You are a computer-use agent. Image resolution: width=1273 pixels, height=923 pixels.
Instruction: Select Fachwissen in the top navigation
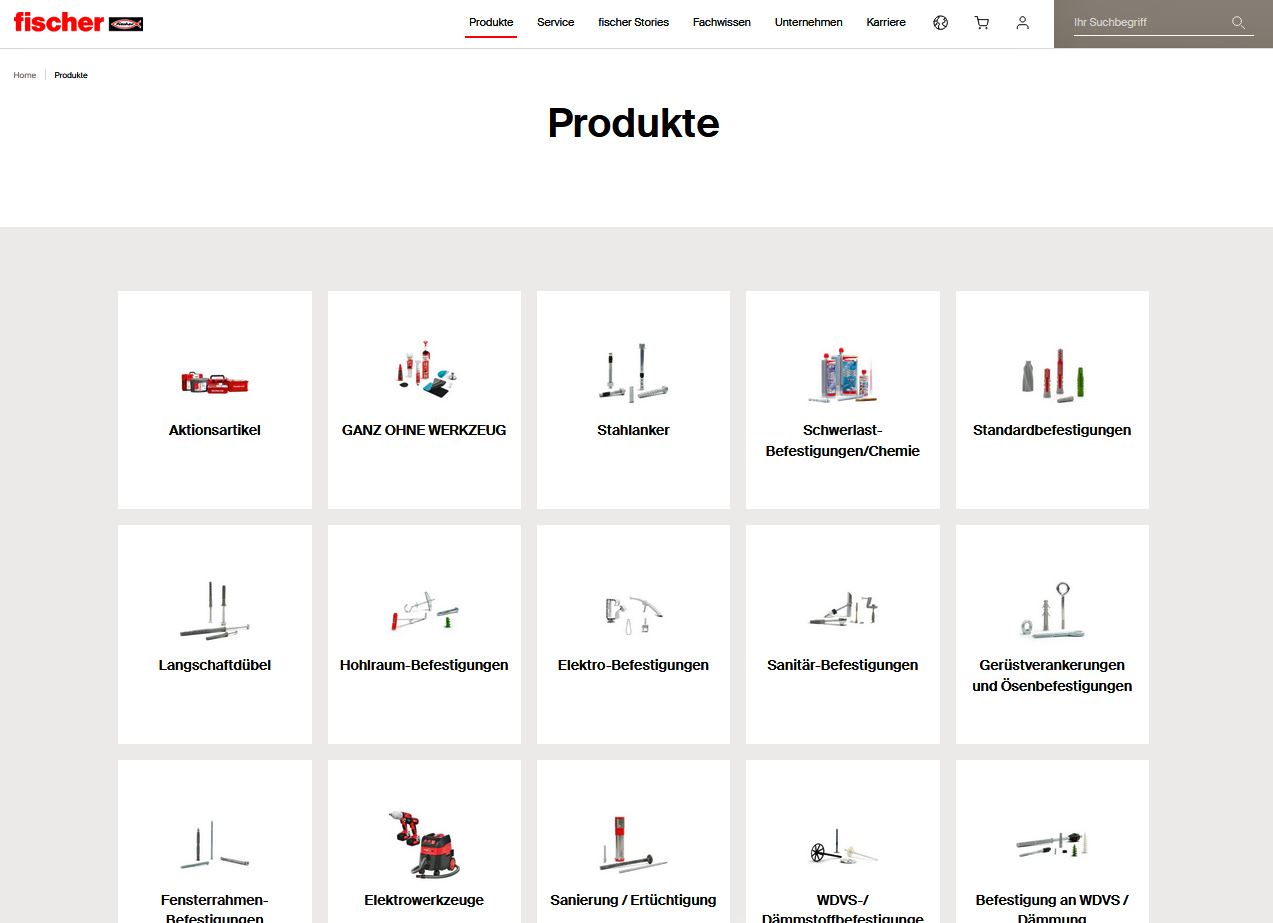tap(721, 23)
